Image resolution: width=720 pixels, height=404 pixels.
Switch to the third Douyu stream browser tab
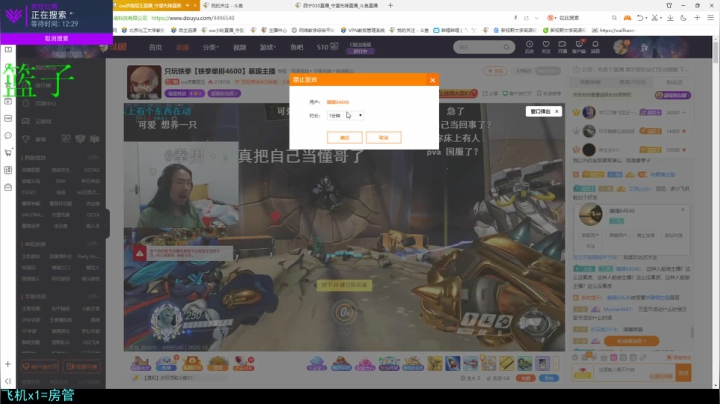tap(339, 6)
